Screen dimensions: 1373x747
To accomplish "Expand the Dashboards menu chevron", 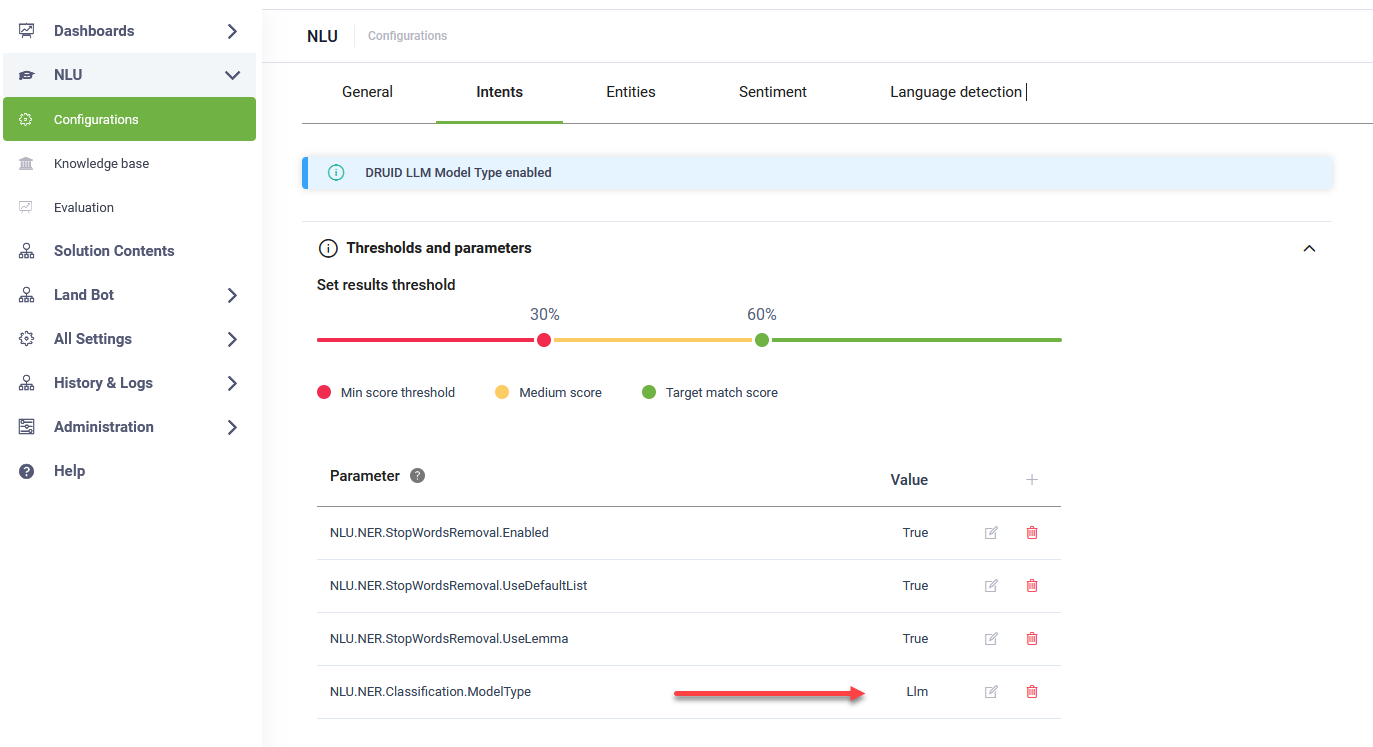I will point(232,31).
